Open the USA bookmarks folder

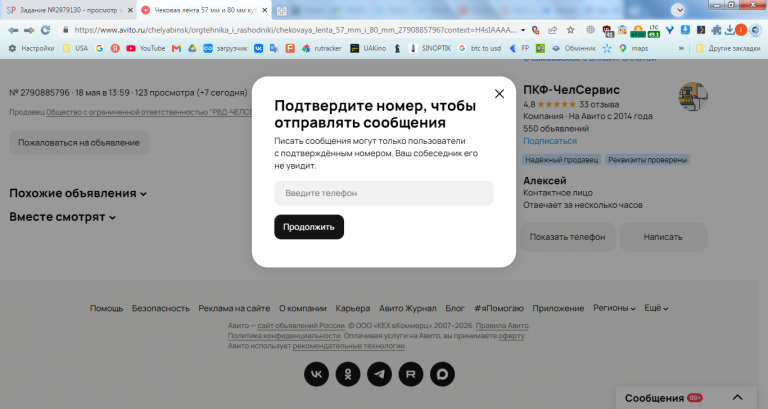(75, 48)
